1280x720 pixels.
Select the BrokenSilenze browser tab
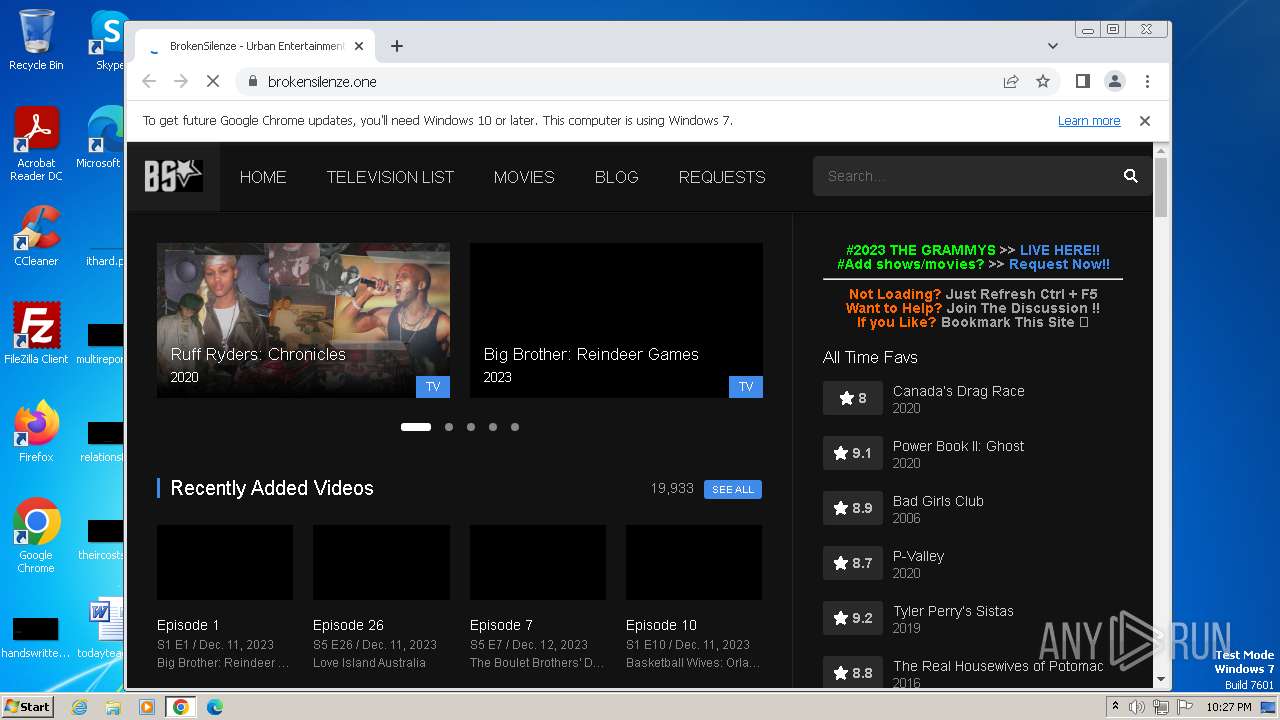255,46
